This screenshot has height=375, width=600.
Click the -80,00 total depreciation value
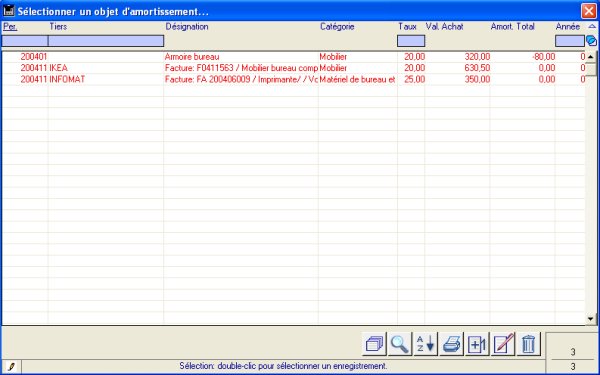tap(543, 57)
